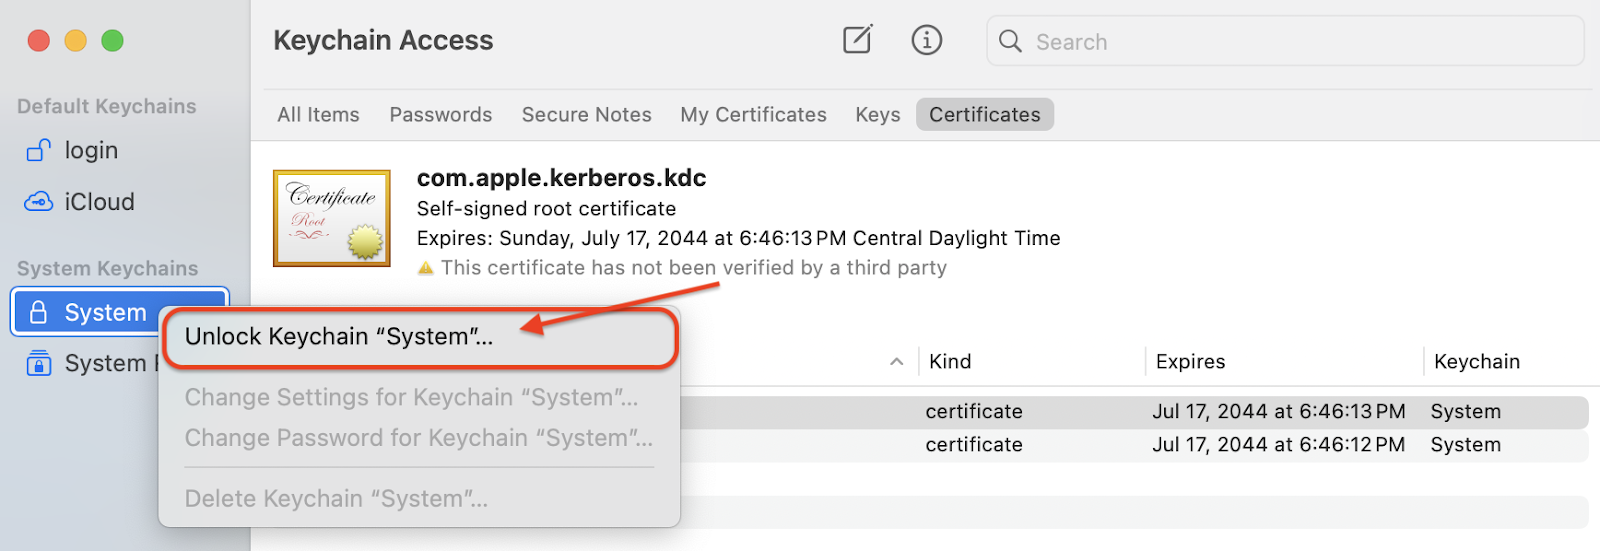The image size is (1600, 551).
Task: Click "This certificate has not been verified" warning text
Action: pyautogui.click(x=694, y=268)
